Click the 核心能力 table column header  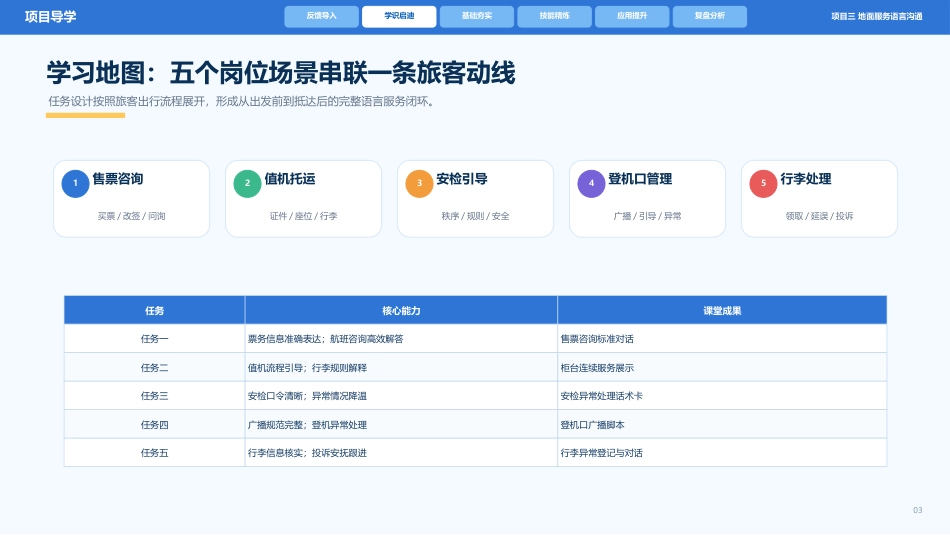[401, 310]
